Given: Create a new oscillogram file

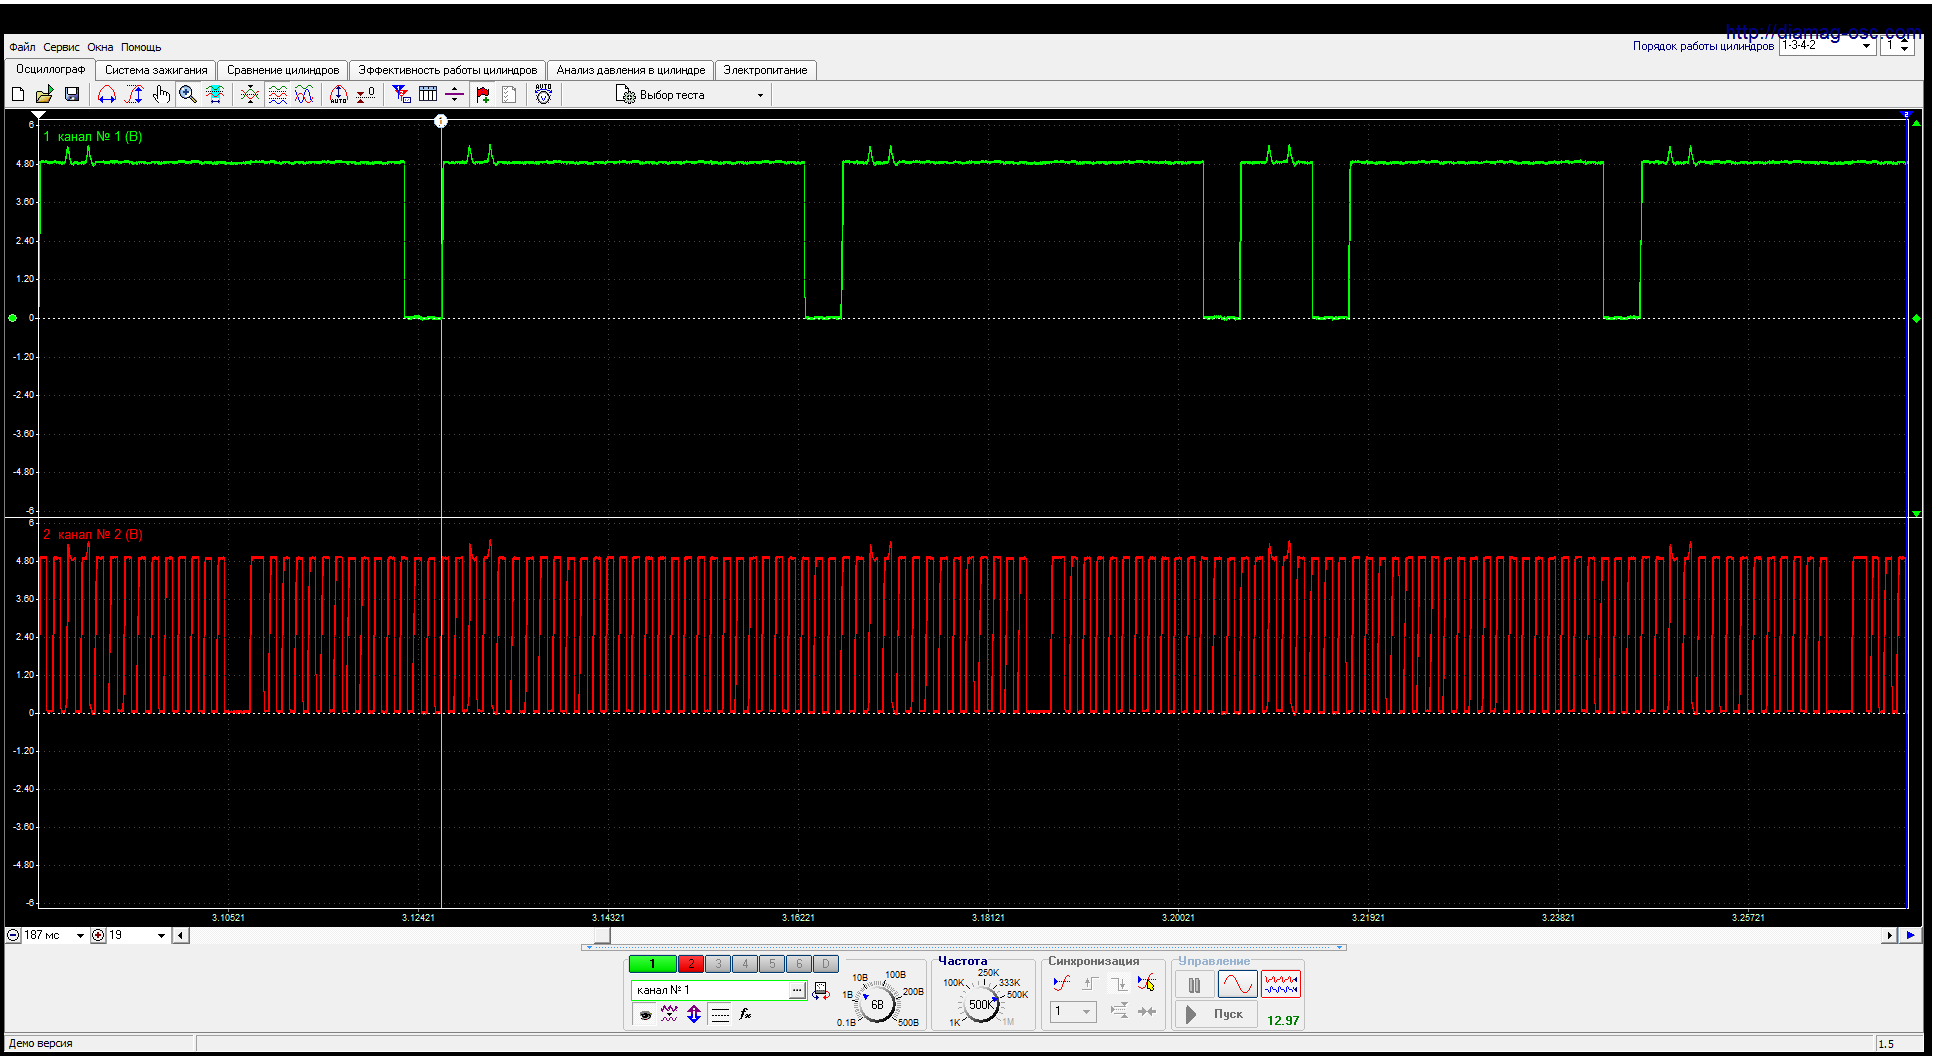Looking at the screenshot, I should [18, 94].
